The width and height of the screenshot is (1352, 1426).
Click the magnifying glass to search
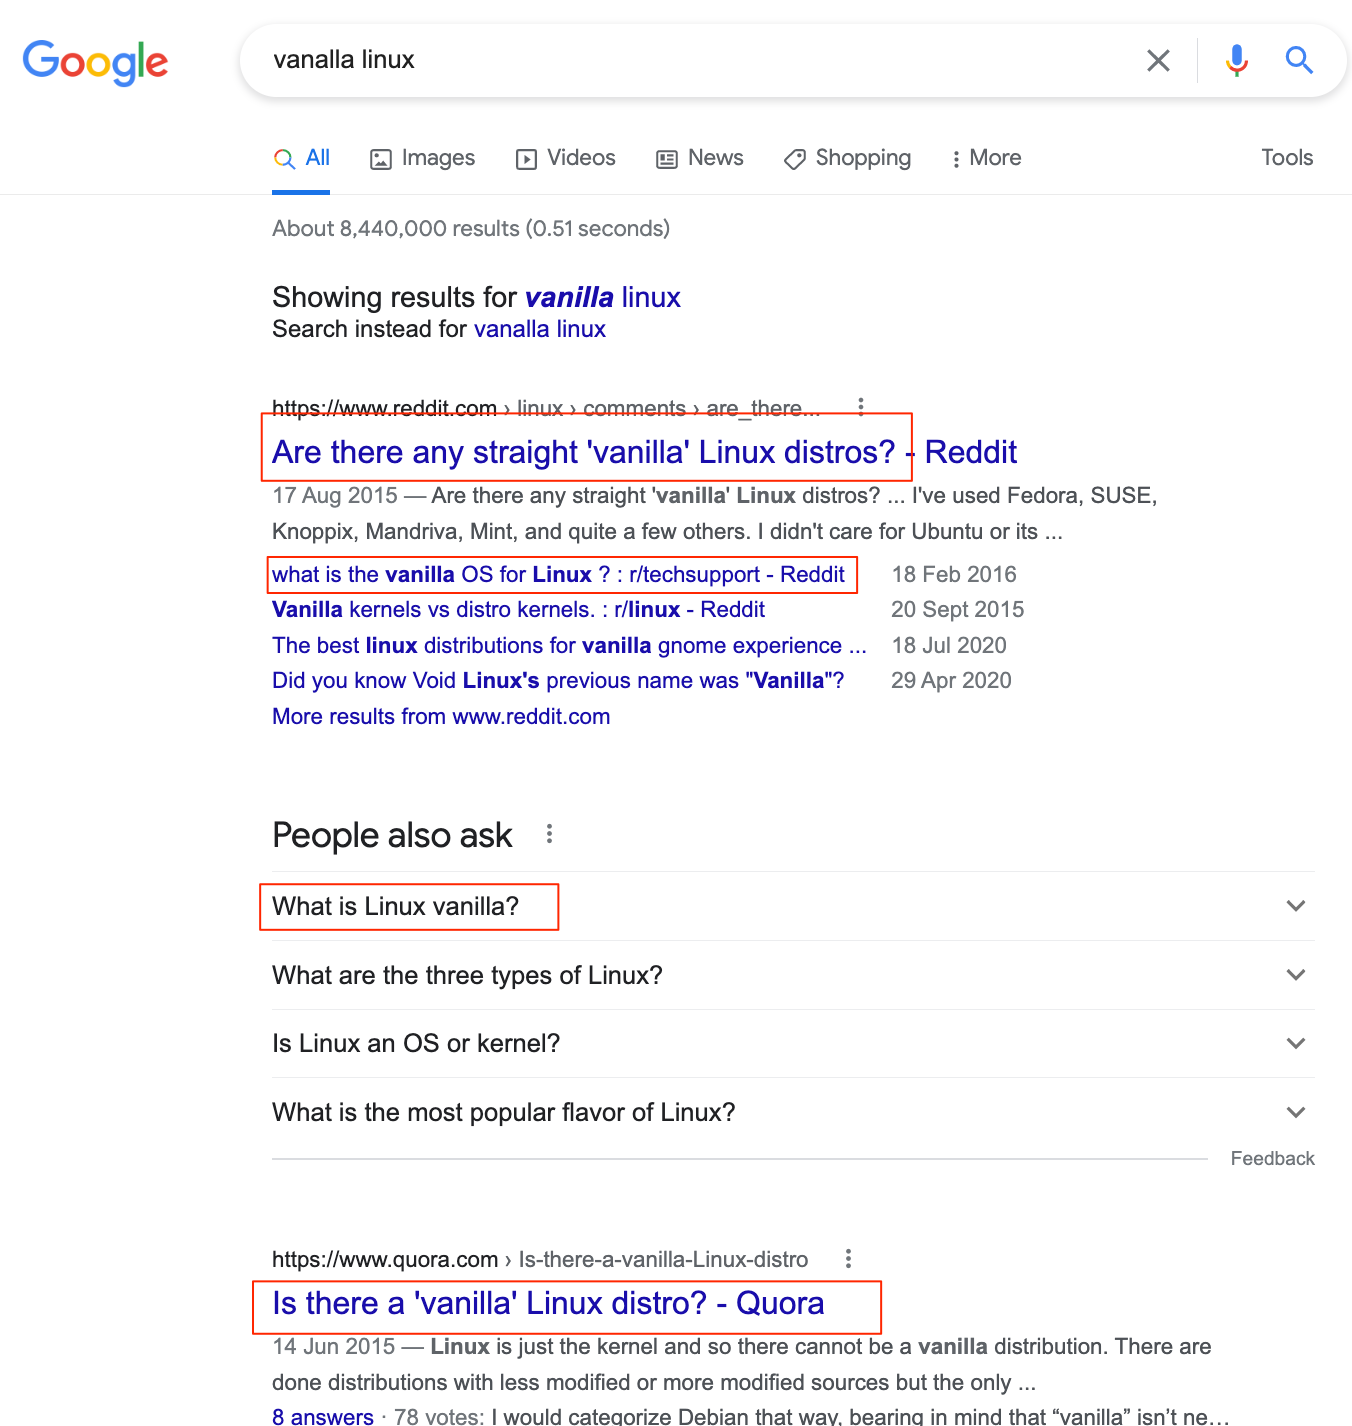coord(1299,60)
